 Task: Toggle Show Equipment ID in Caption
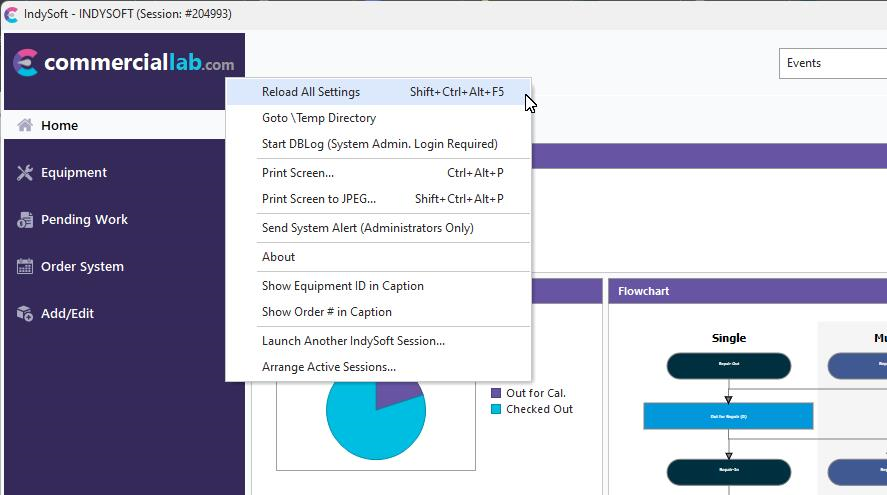(342, 286)
